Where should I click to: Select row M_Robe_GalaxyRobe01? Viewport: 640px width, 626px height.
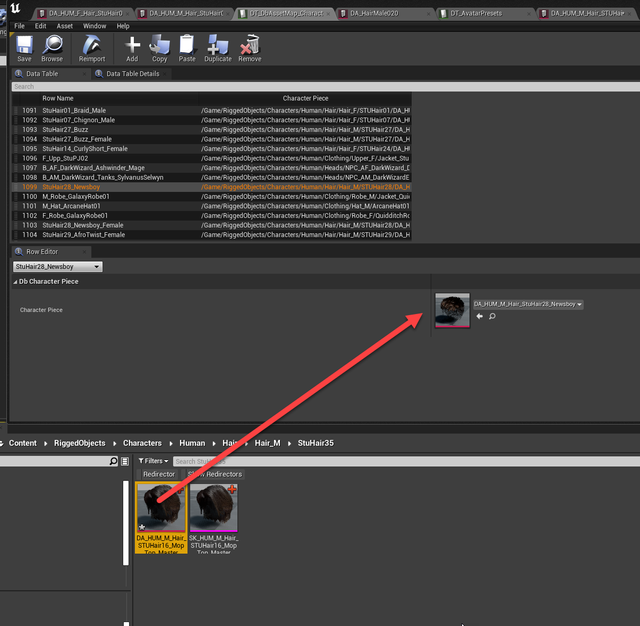click(x=211, y=197)
